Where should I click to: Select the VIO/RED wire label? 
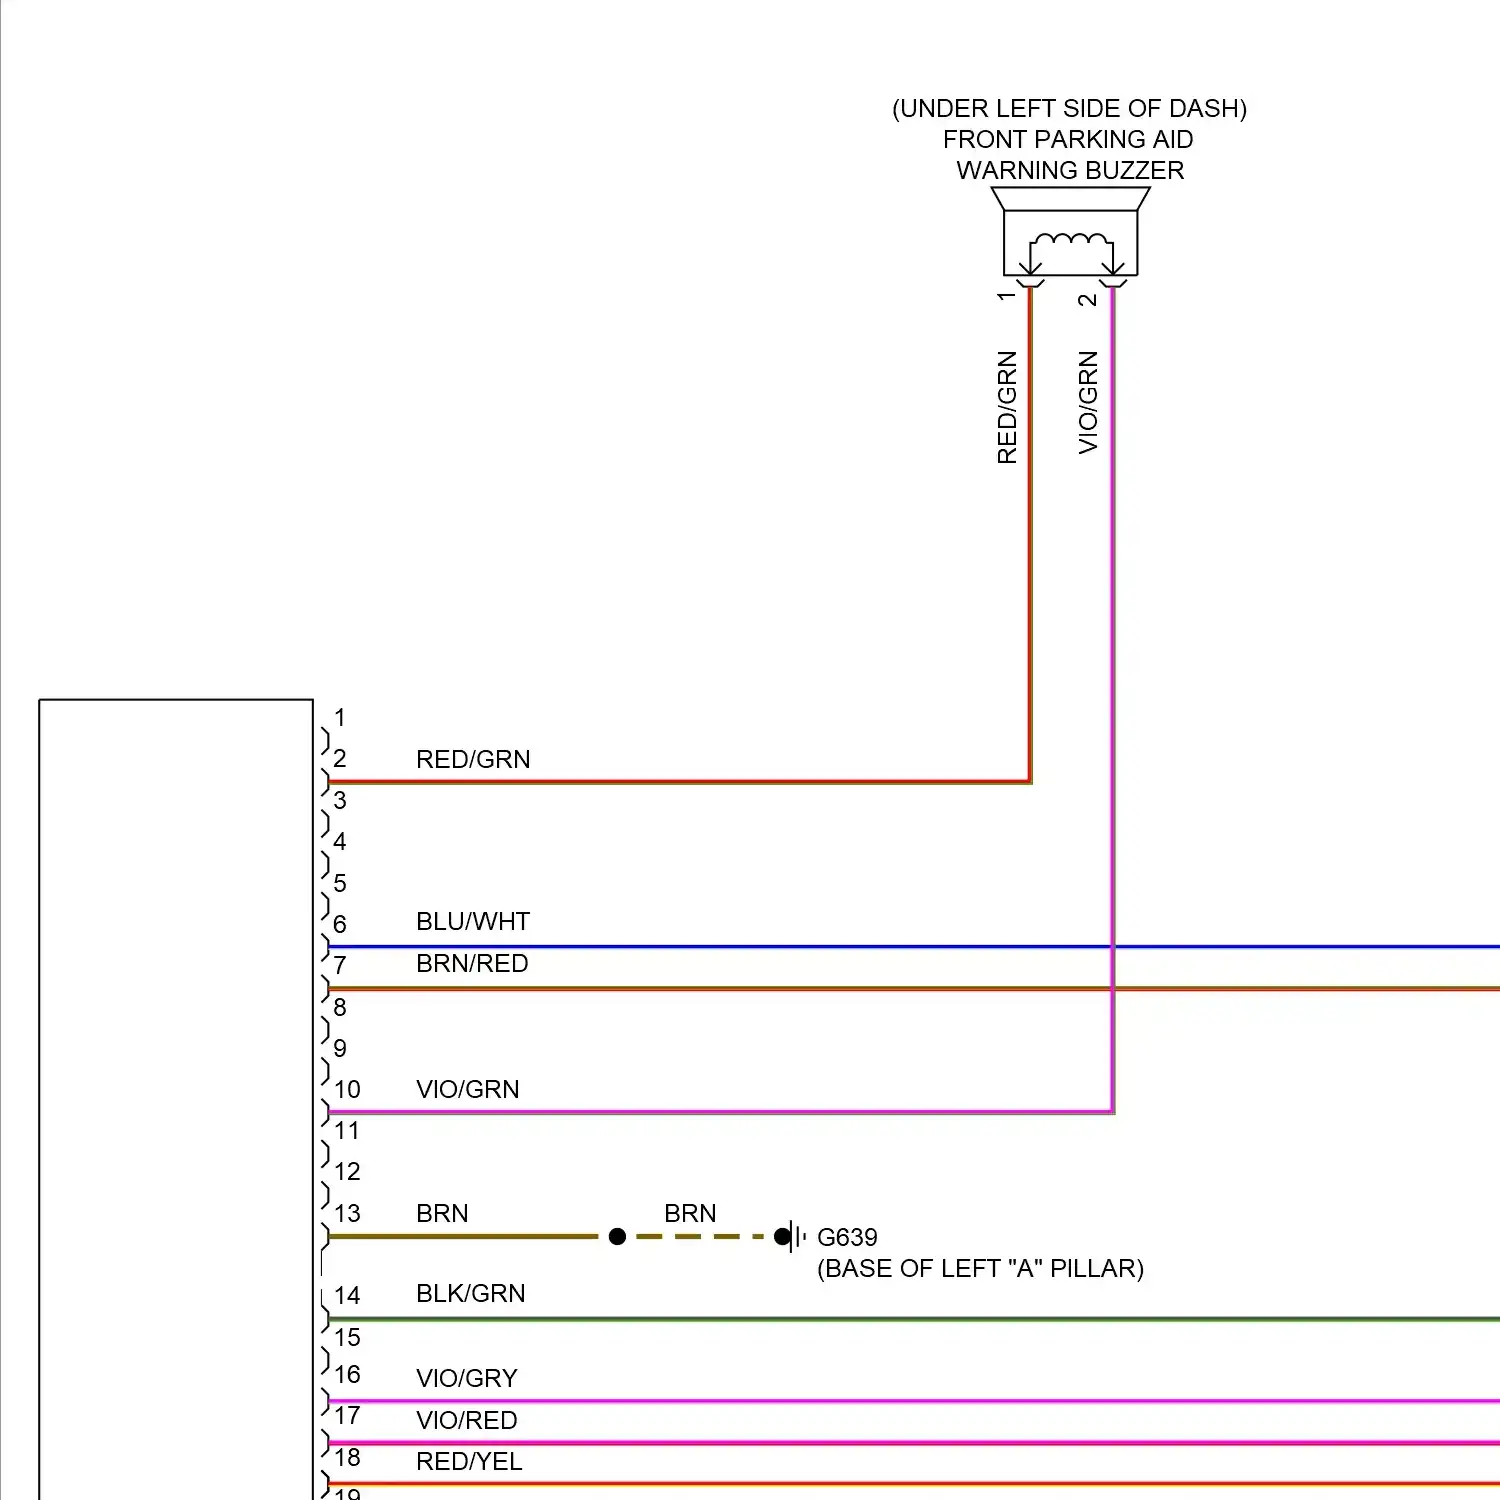pos(467,1420)
